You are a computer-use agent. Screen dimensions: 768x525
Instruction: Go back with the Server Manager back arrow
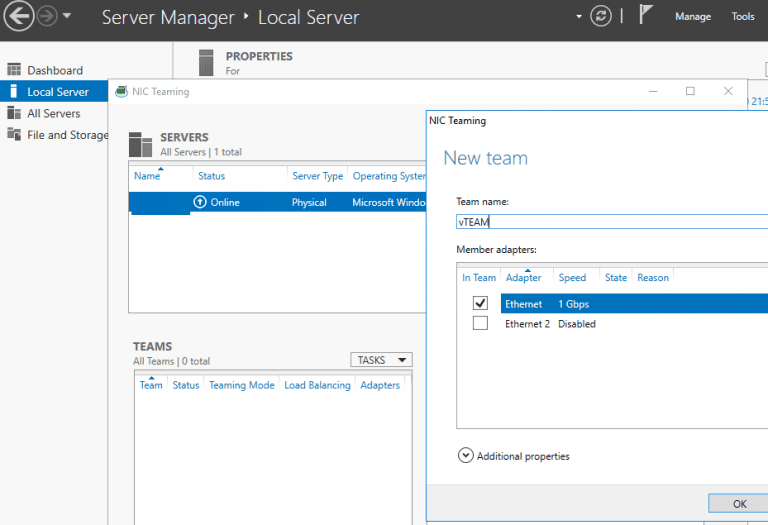[19, 16]
